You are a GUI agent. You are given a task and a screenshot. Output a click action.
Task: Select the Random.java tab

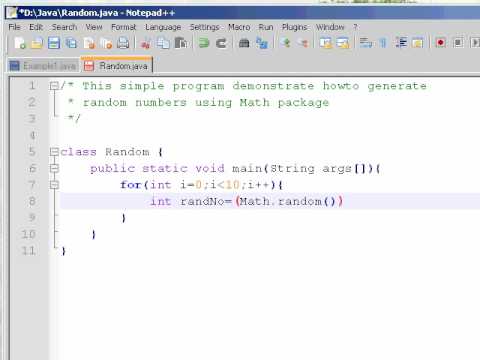click(117, 66)
